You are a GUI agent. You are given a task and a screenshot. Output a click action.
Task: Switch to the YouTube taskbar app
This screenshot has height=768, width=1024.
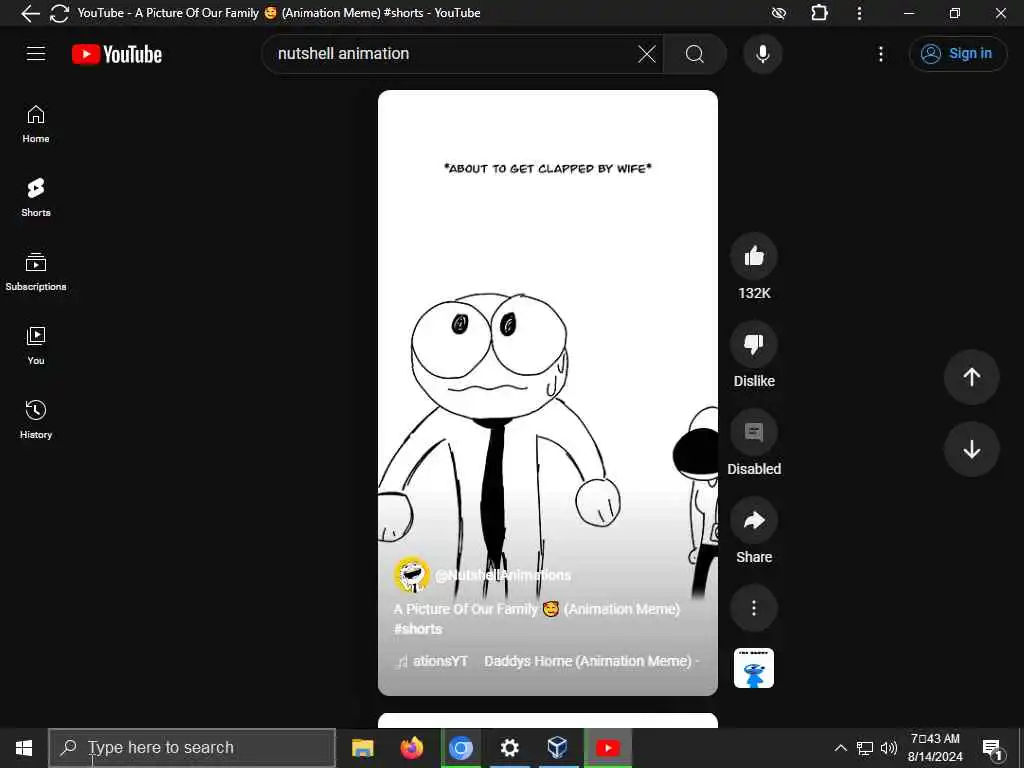[607, 748]
